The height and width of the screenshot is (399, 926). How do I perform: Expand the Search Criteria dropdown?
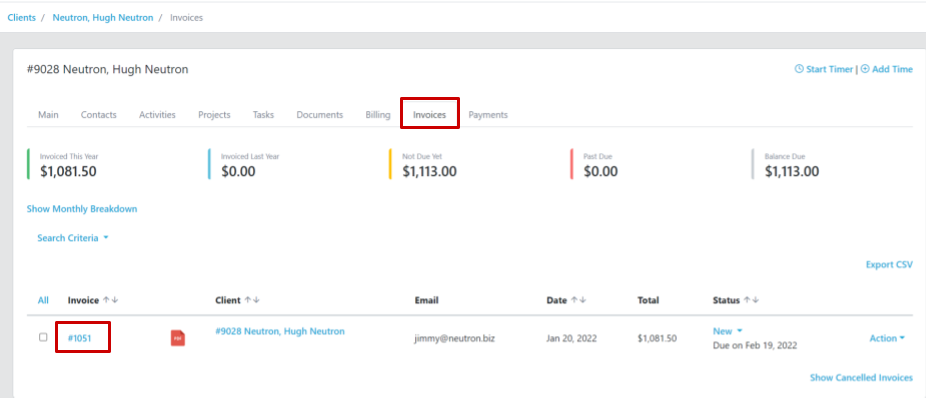click(x=73, y=238)
